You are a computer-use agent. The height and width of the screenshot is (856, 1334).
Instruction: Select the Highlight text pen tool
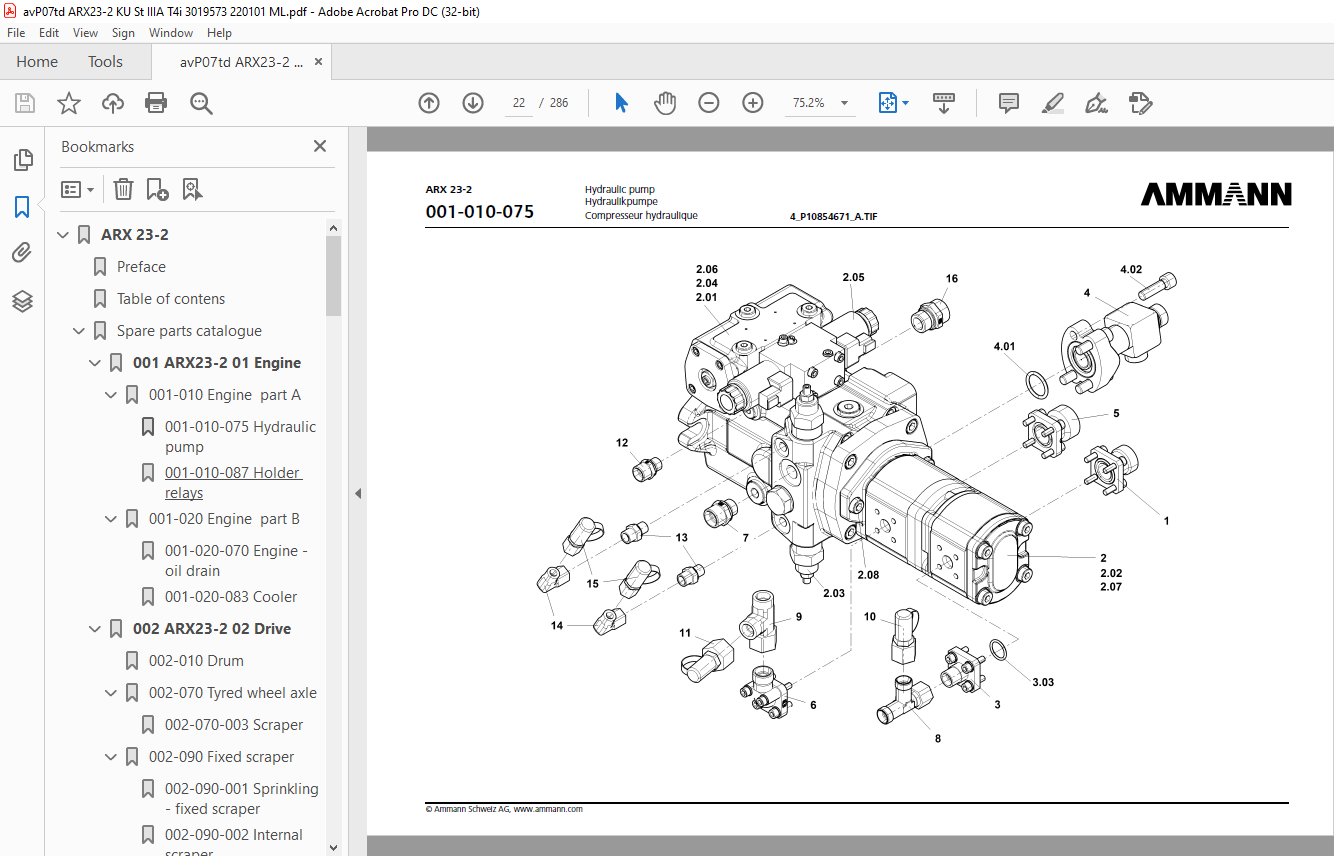1052,103
